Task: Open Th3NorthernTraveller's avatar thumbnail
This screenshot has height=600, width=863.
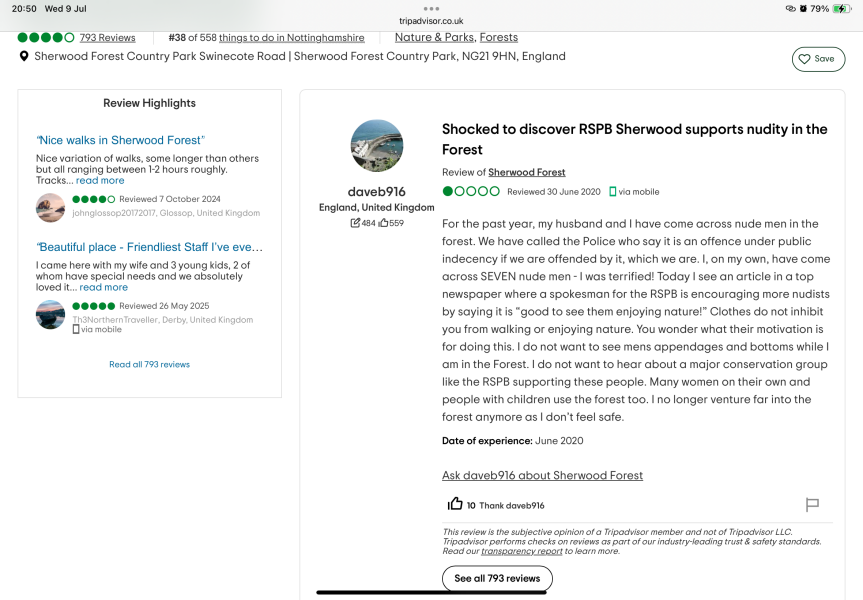Action: tap(51, 314)
